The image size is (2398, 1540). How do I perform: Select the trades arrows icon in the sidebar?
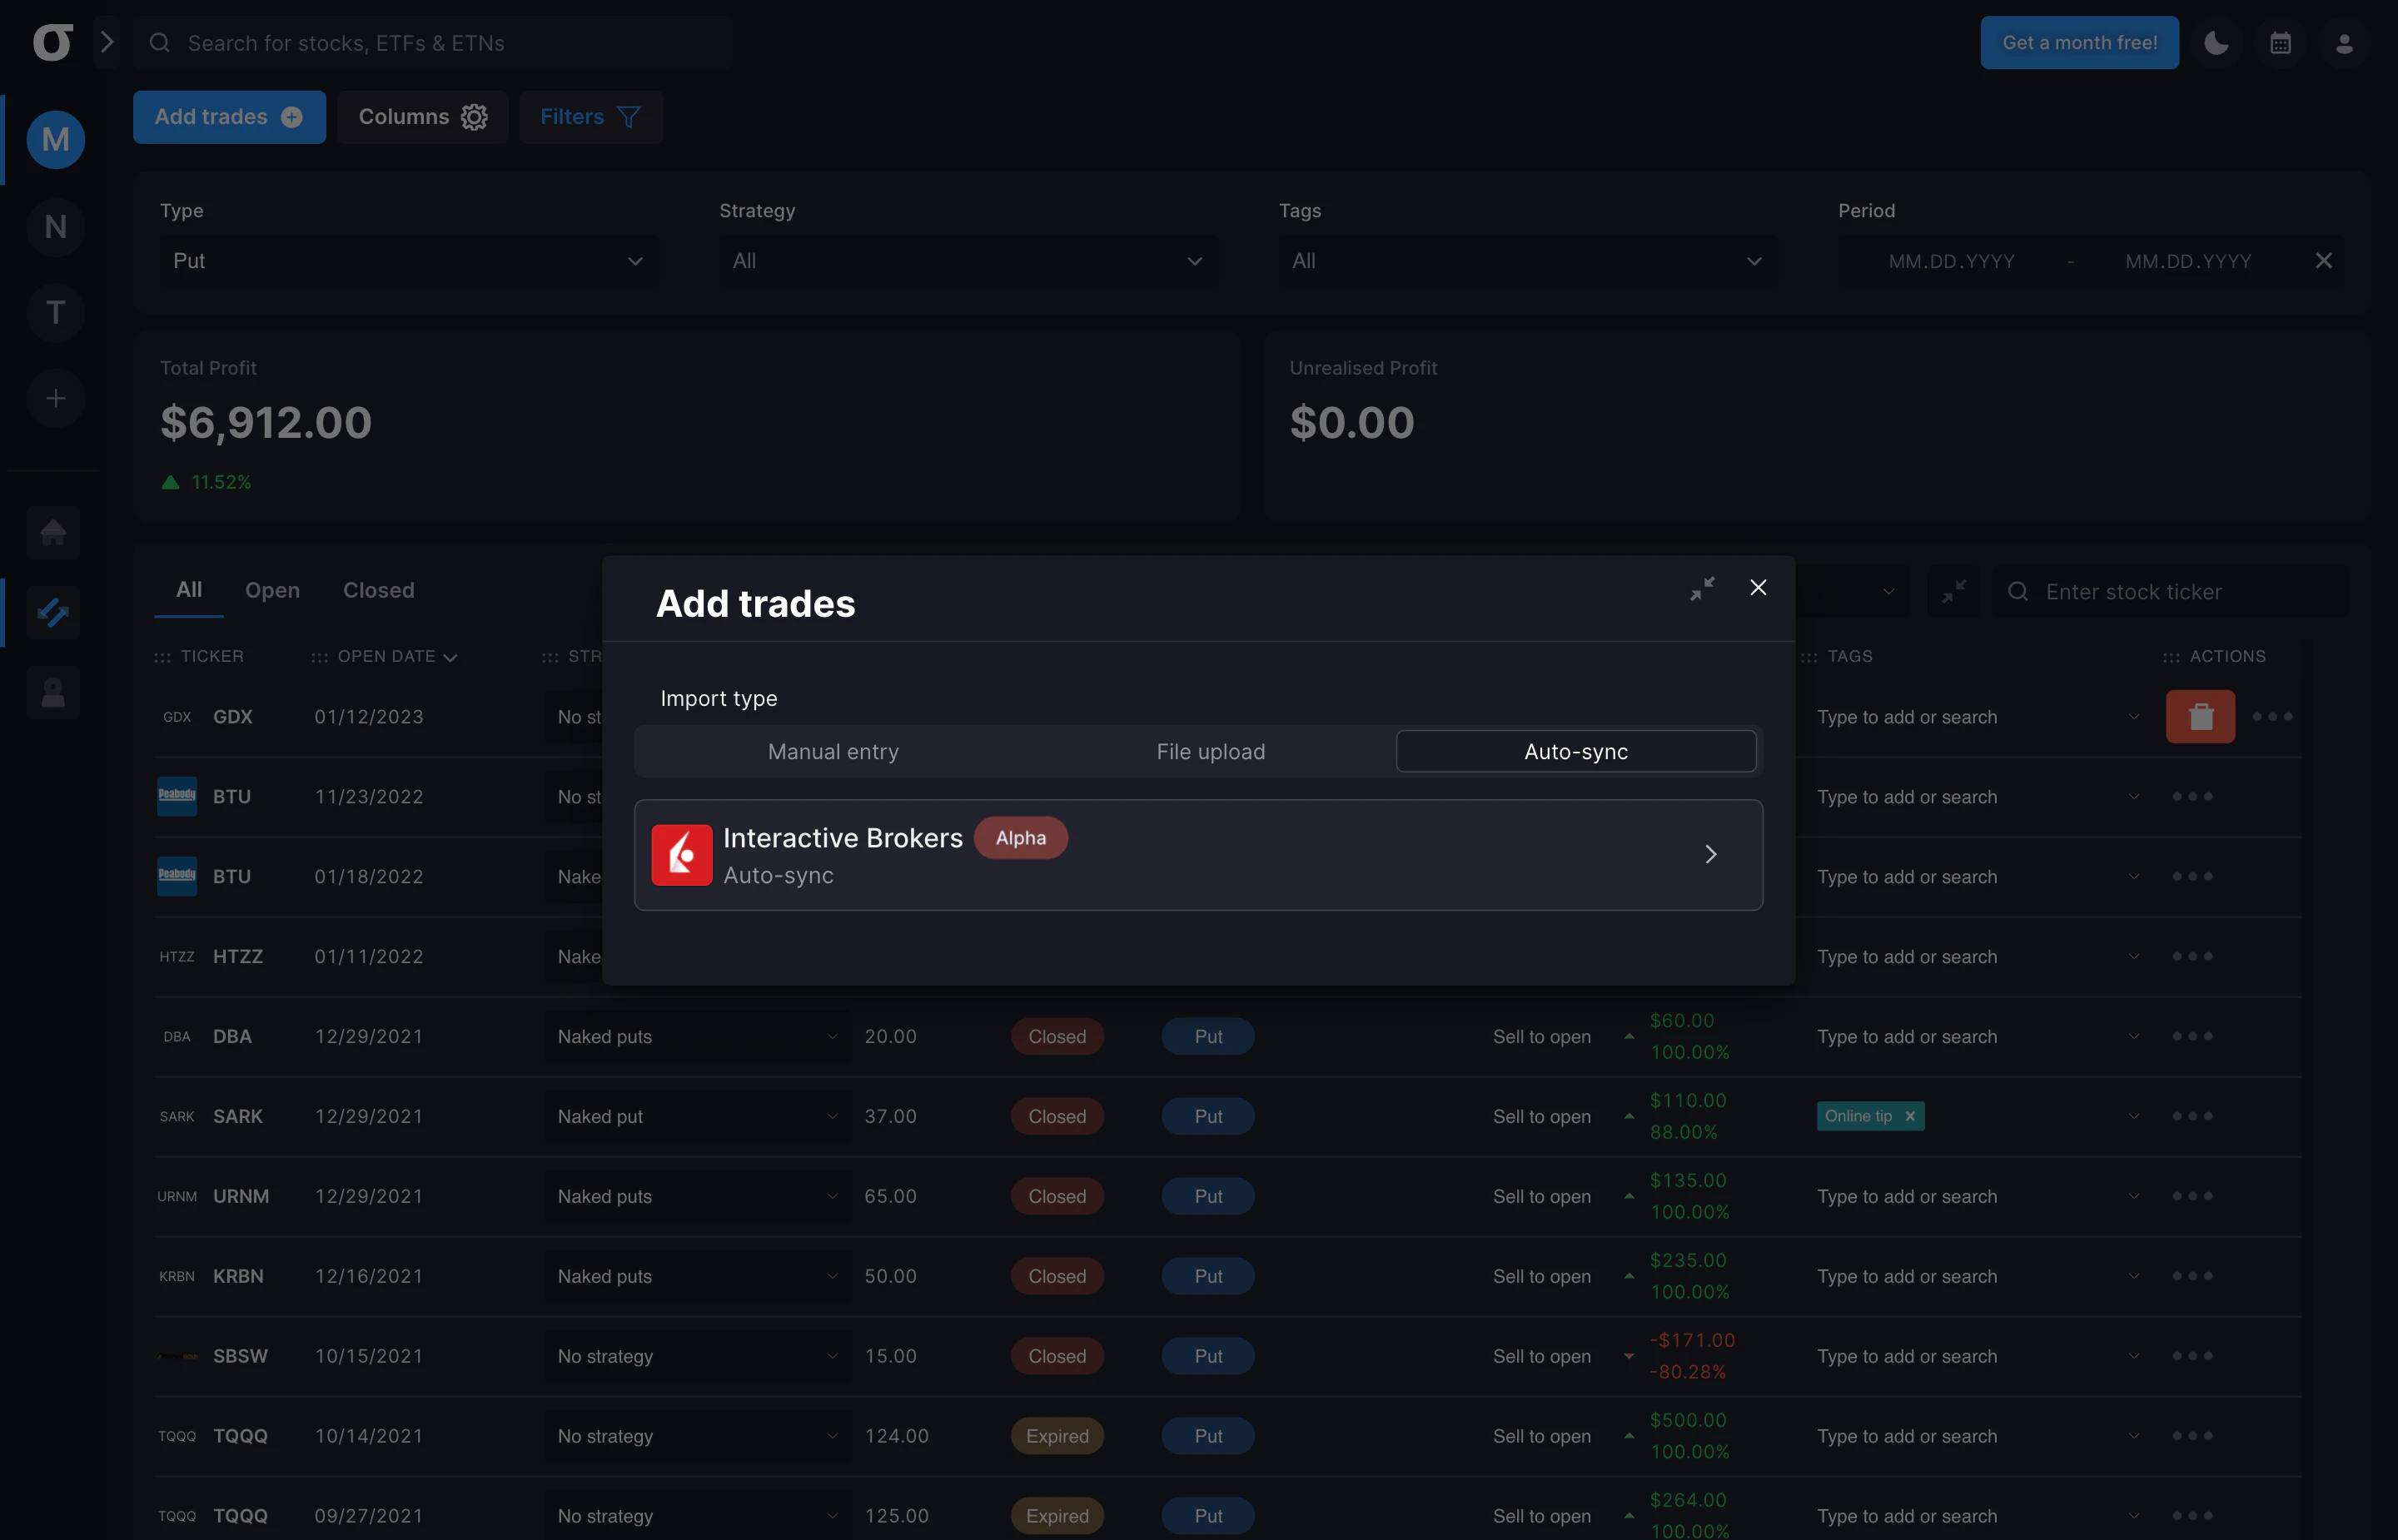pyautogui.click(x=53, y=612)
